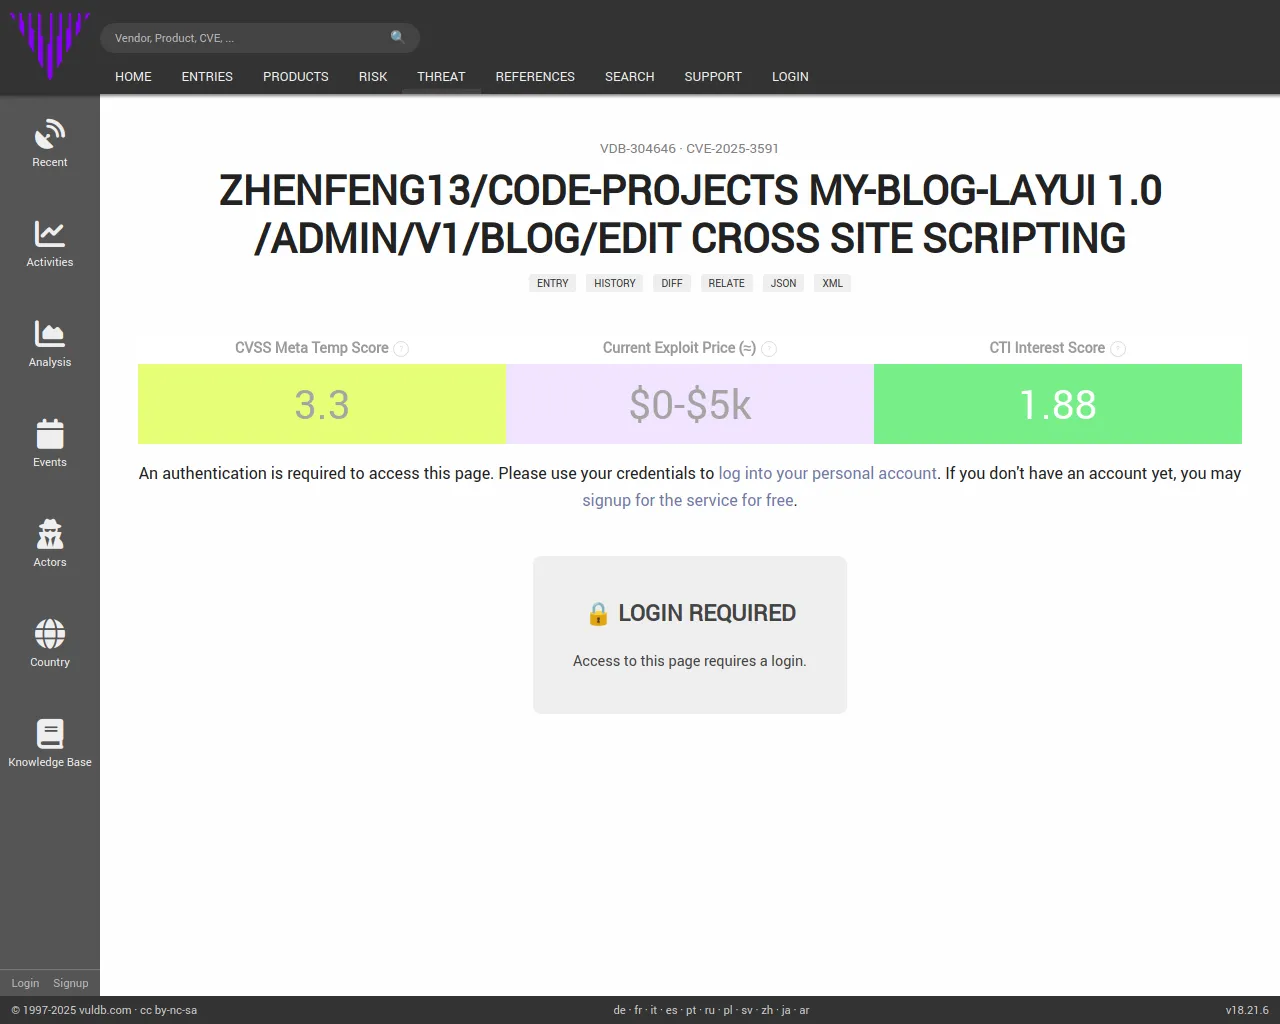Open RISK menu item
This screenshot has height=1024, width=1280.
(x=373, y=76)
